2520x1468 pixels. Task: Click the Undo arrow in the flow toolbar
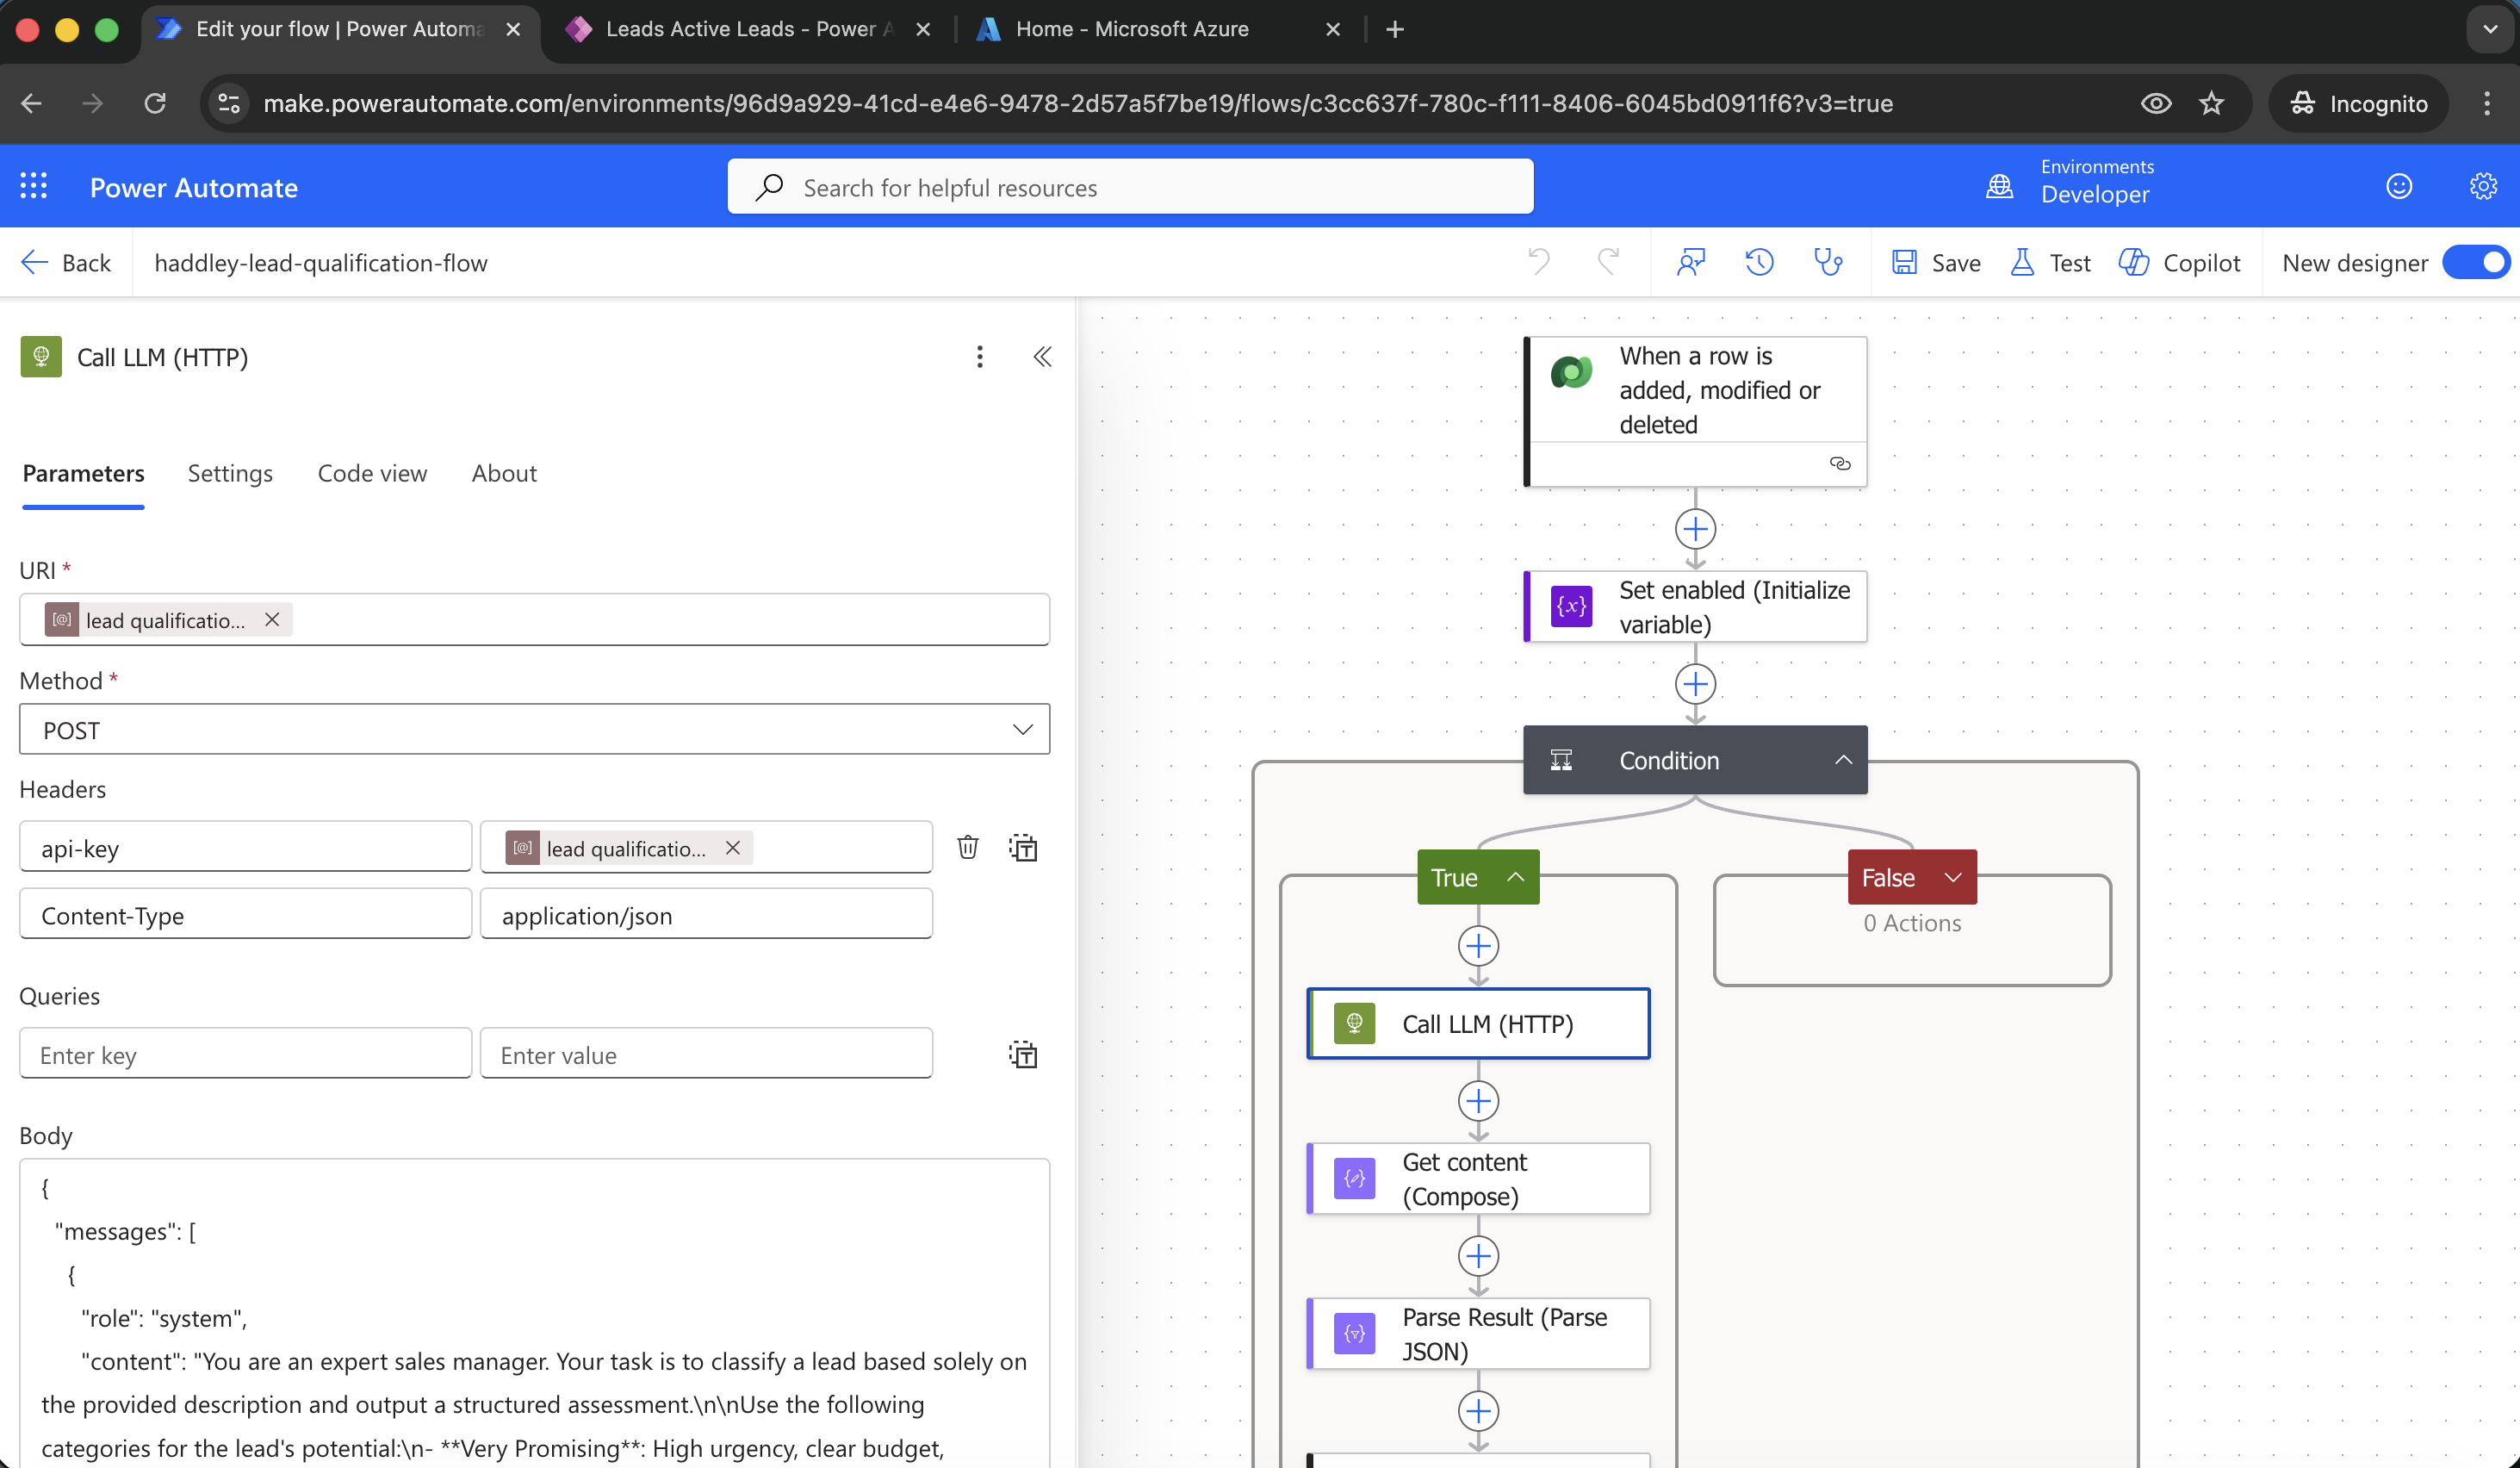coord(1538,262)
